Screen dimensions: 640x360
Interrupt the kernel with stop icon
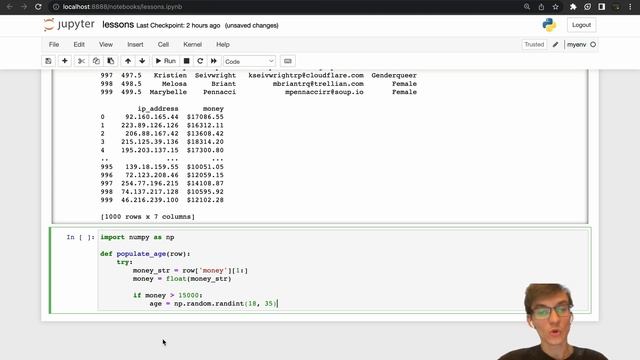[x=187, y=61]
